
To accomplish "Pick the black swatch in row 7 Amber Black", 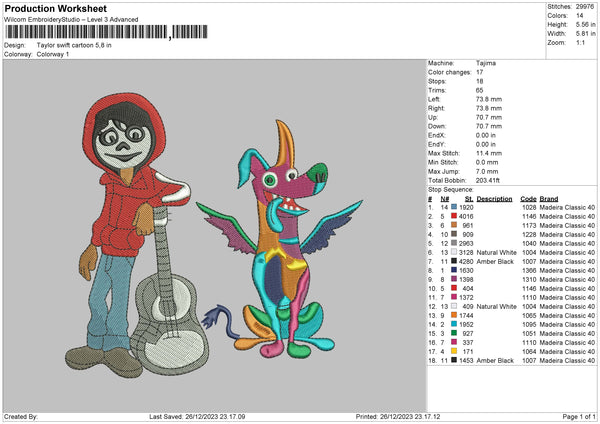I will (x=454, y=261).
